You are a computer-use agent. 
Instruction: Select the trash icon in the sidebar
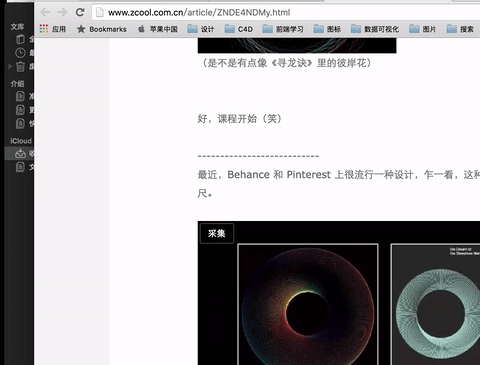20,66
